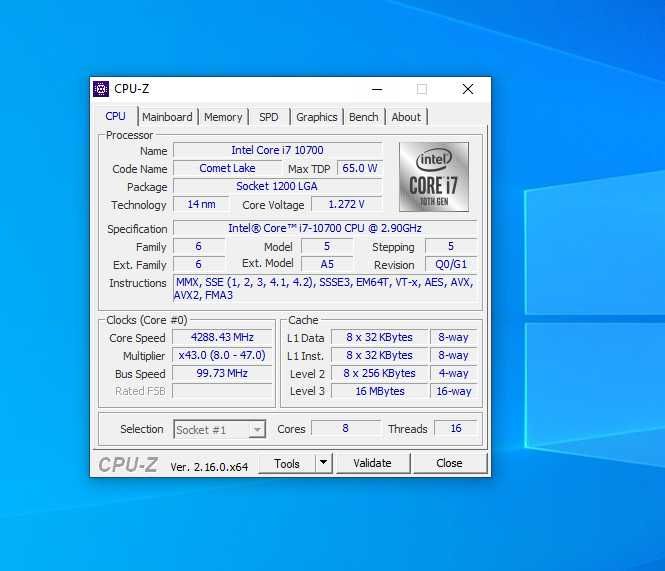Screen dimensions: 665x571
Task: Open the Tools dropdown arrow
Action: [x=323, y=463]
